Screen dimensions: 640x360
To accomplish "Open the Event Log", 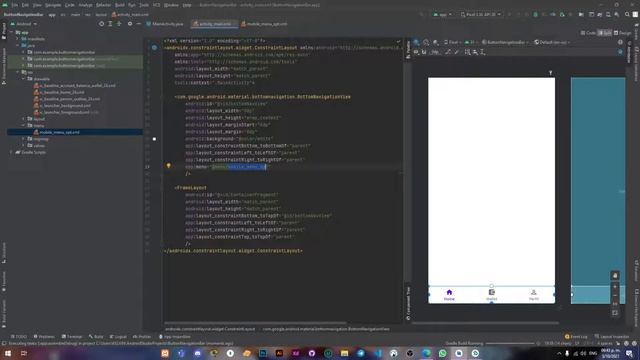I will pyautogui.click(x=576, y=337).
